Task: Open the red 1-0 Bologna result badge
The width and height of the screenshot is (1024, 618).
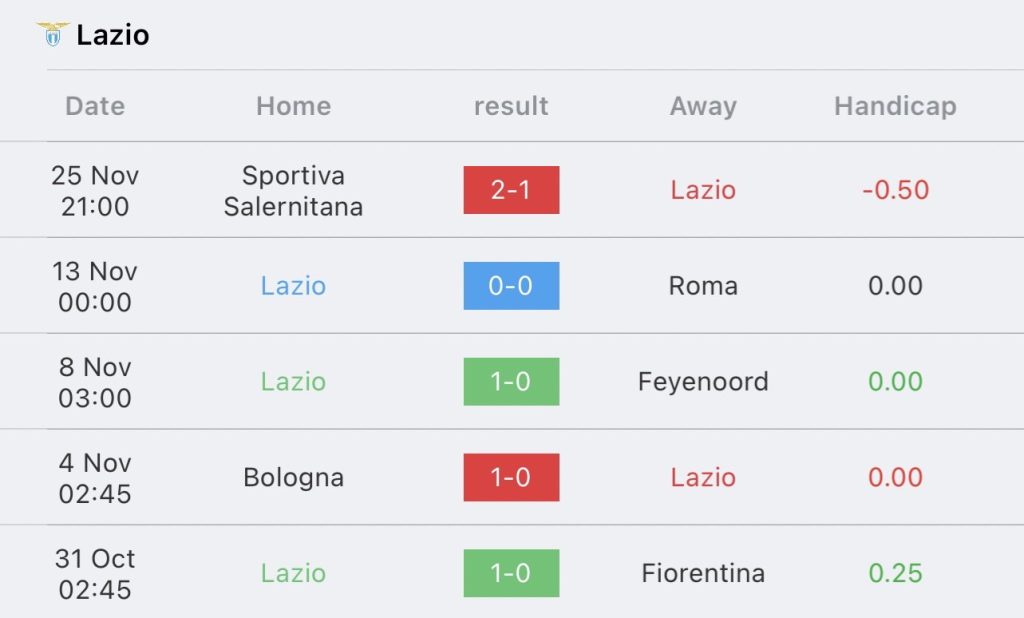Action: [x=511, y=478]
